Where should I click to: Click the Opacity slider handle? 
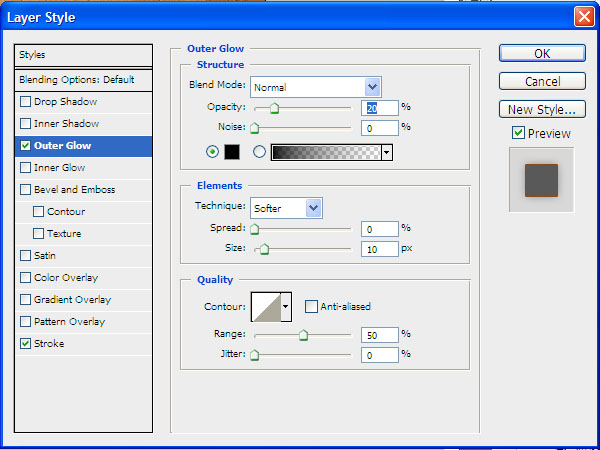(274, 109)
